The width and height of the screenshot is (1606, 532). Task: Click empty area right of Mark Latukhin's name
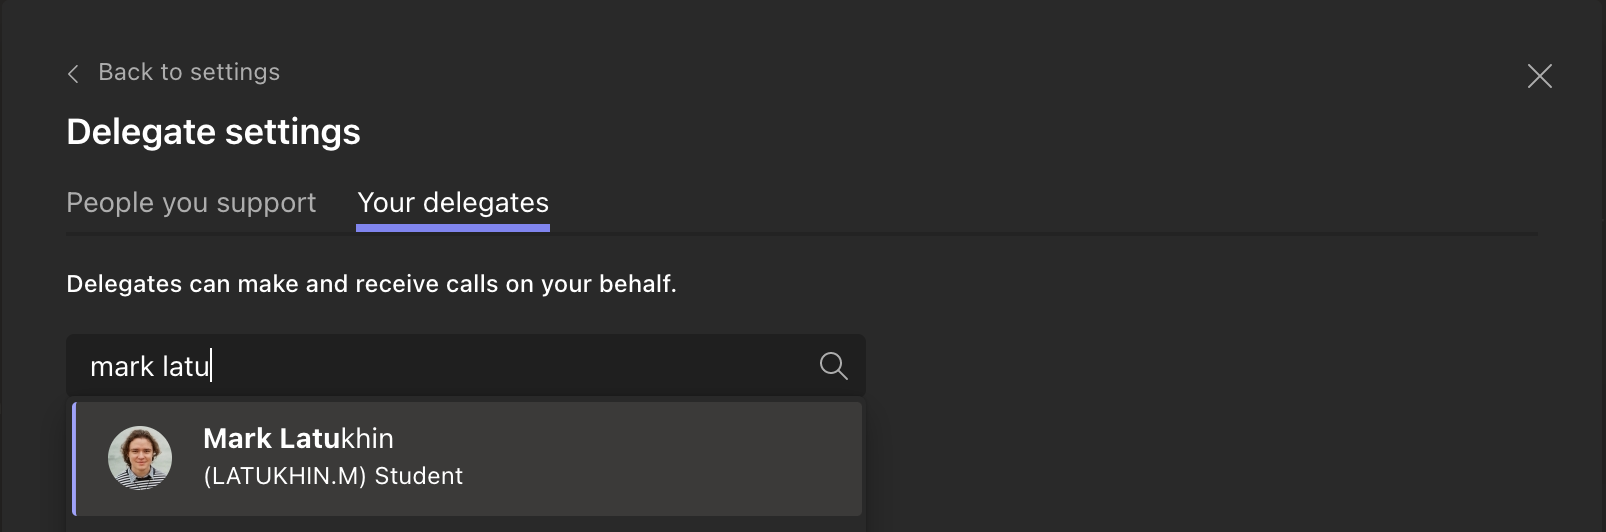click(x=620, y=440)
